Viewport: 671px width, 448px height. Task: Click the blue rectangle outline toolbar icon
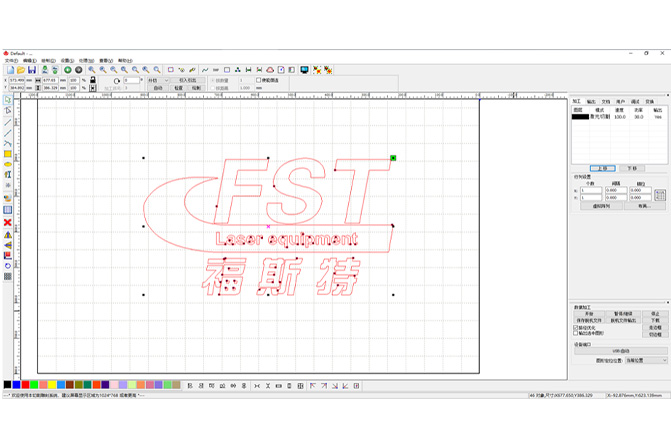click(x=227, y=70)
